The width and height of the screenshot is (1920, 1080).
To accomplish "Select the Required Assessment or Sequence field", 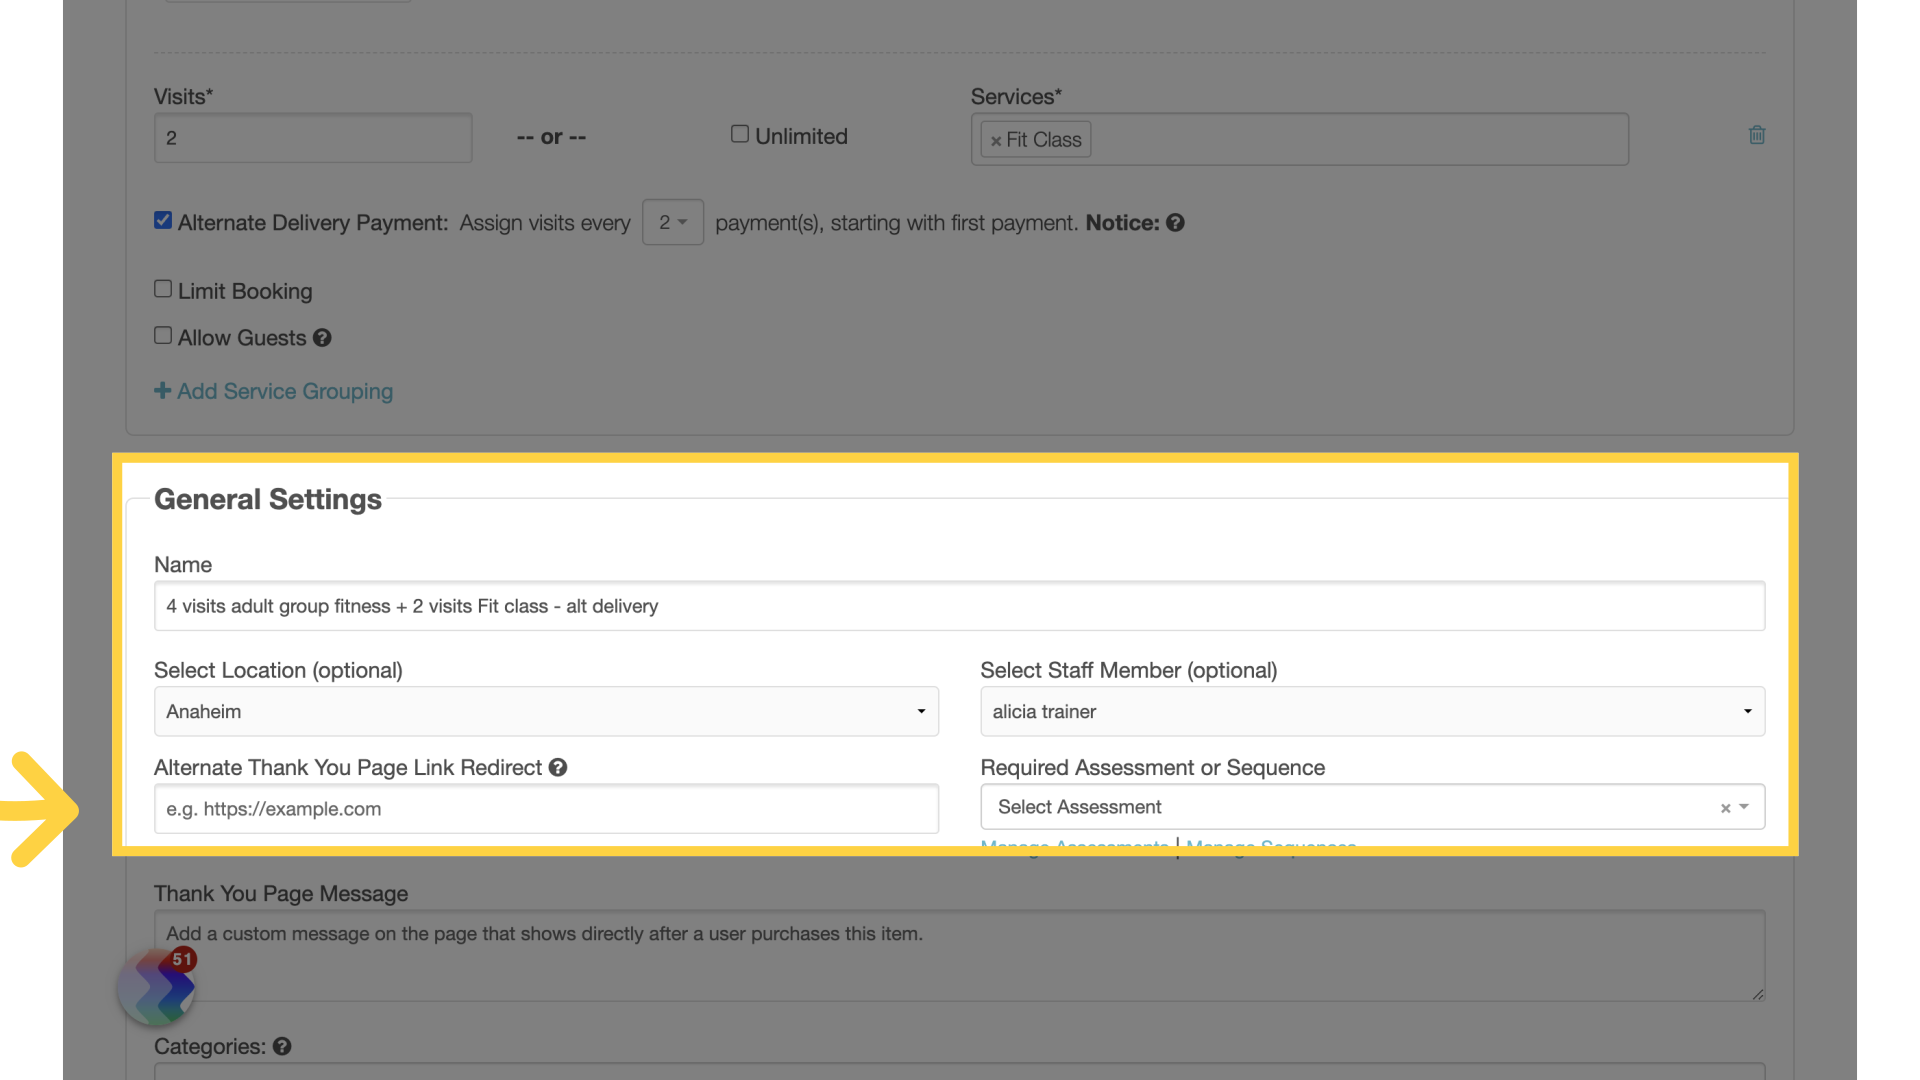I will point(1371,806).
